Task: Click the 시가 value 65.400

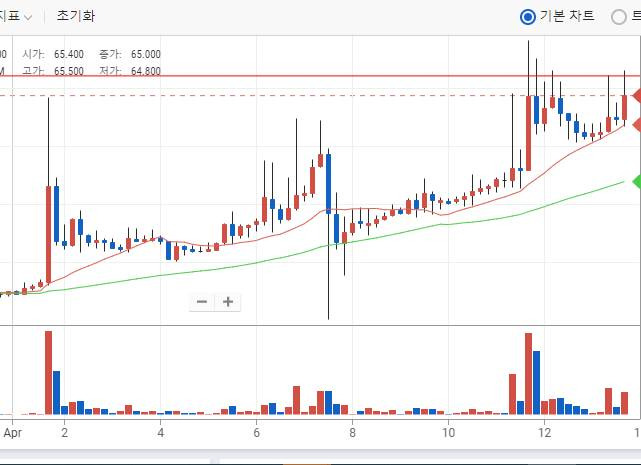Action: point(69,54)
